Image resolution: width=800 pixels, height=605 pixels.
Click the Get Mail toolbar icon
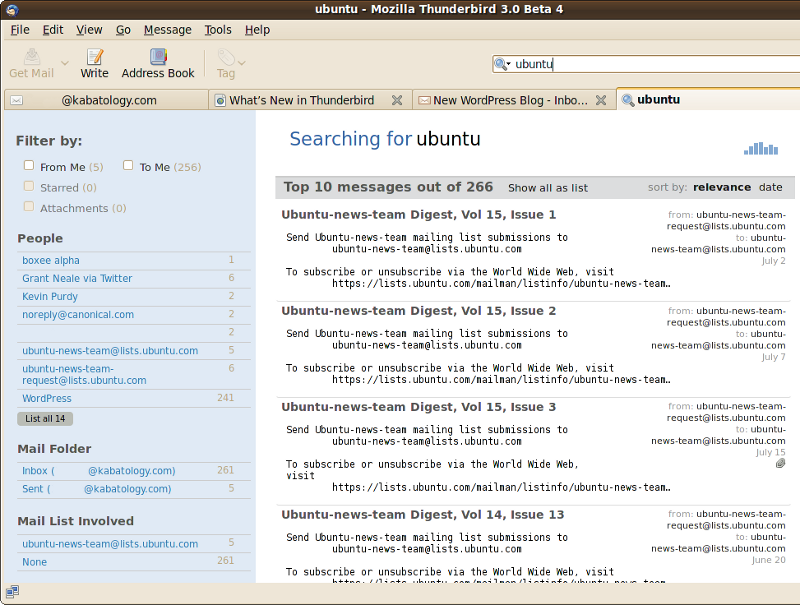pos(32,57)
